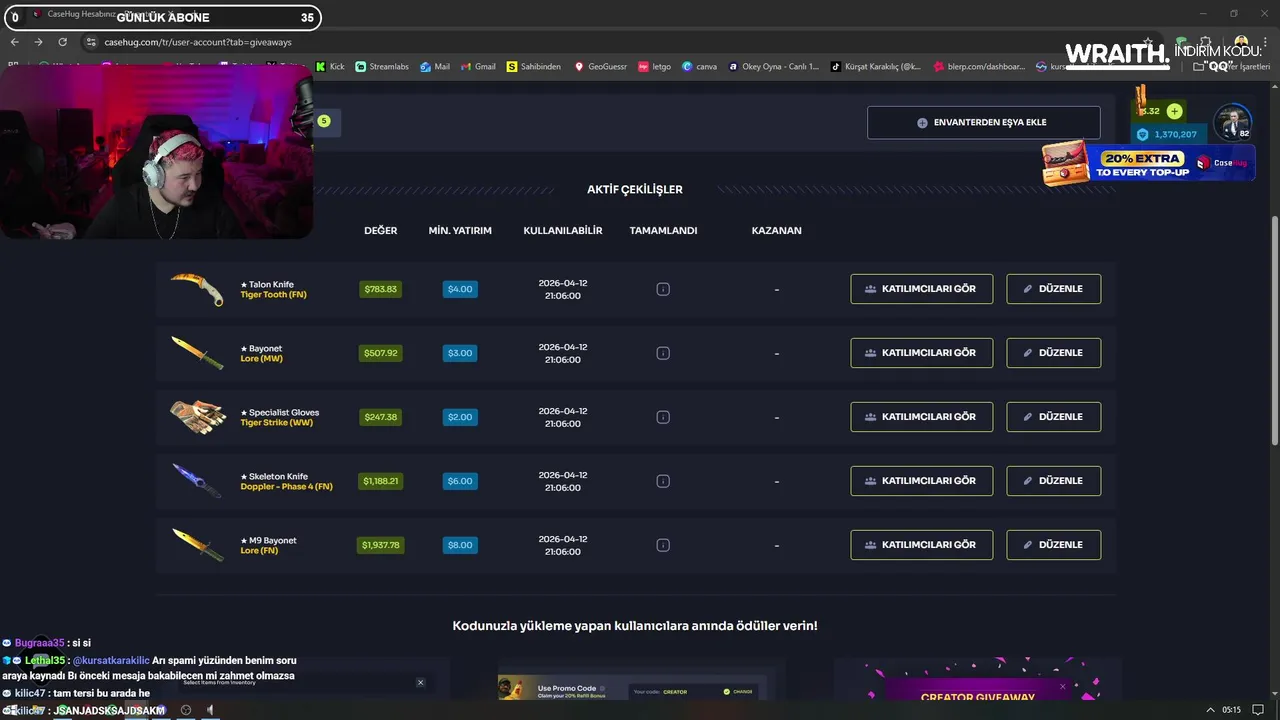Open the letgo bookmark

pos(655,66)
